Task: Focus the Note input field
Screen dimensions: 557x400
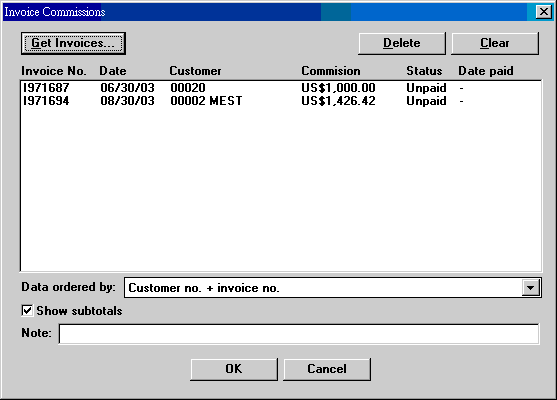Action: click(x=299, y=334)
